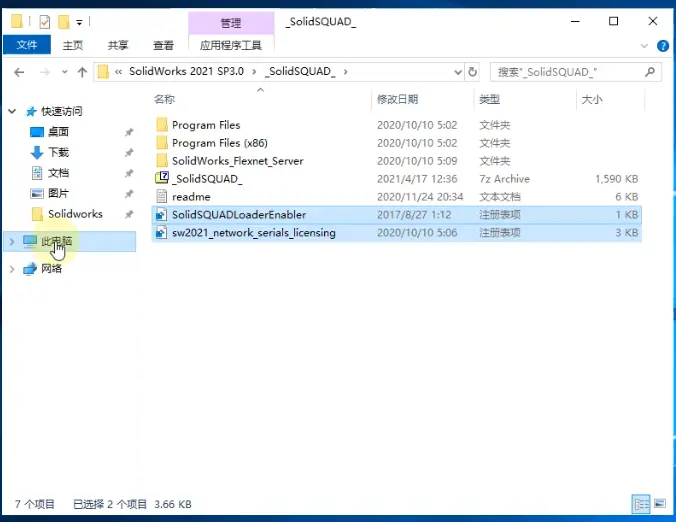Open the Program Files folder icon
This screenshot has width=676, height=522.
tap(162, 125)
